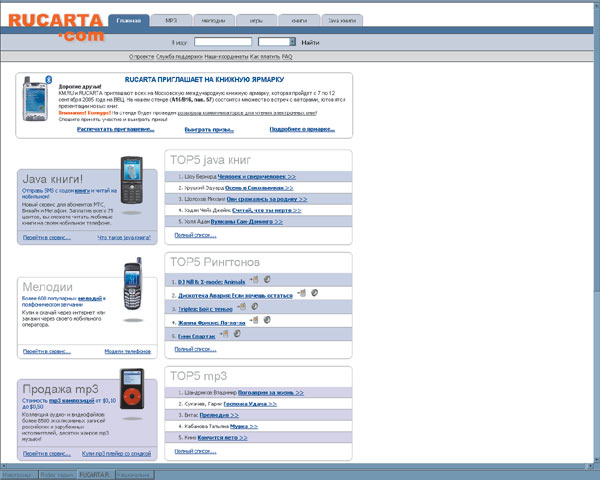Screen dimensions: 600x480
Task: Click the vertical scrollbar on the right
Action: click(x=597, y=232)
